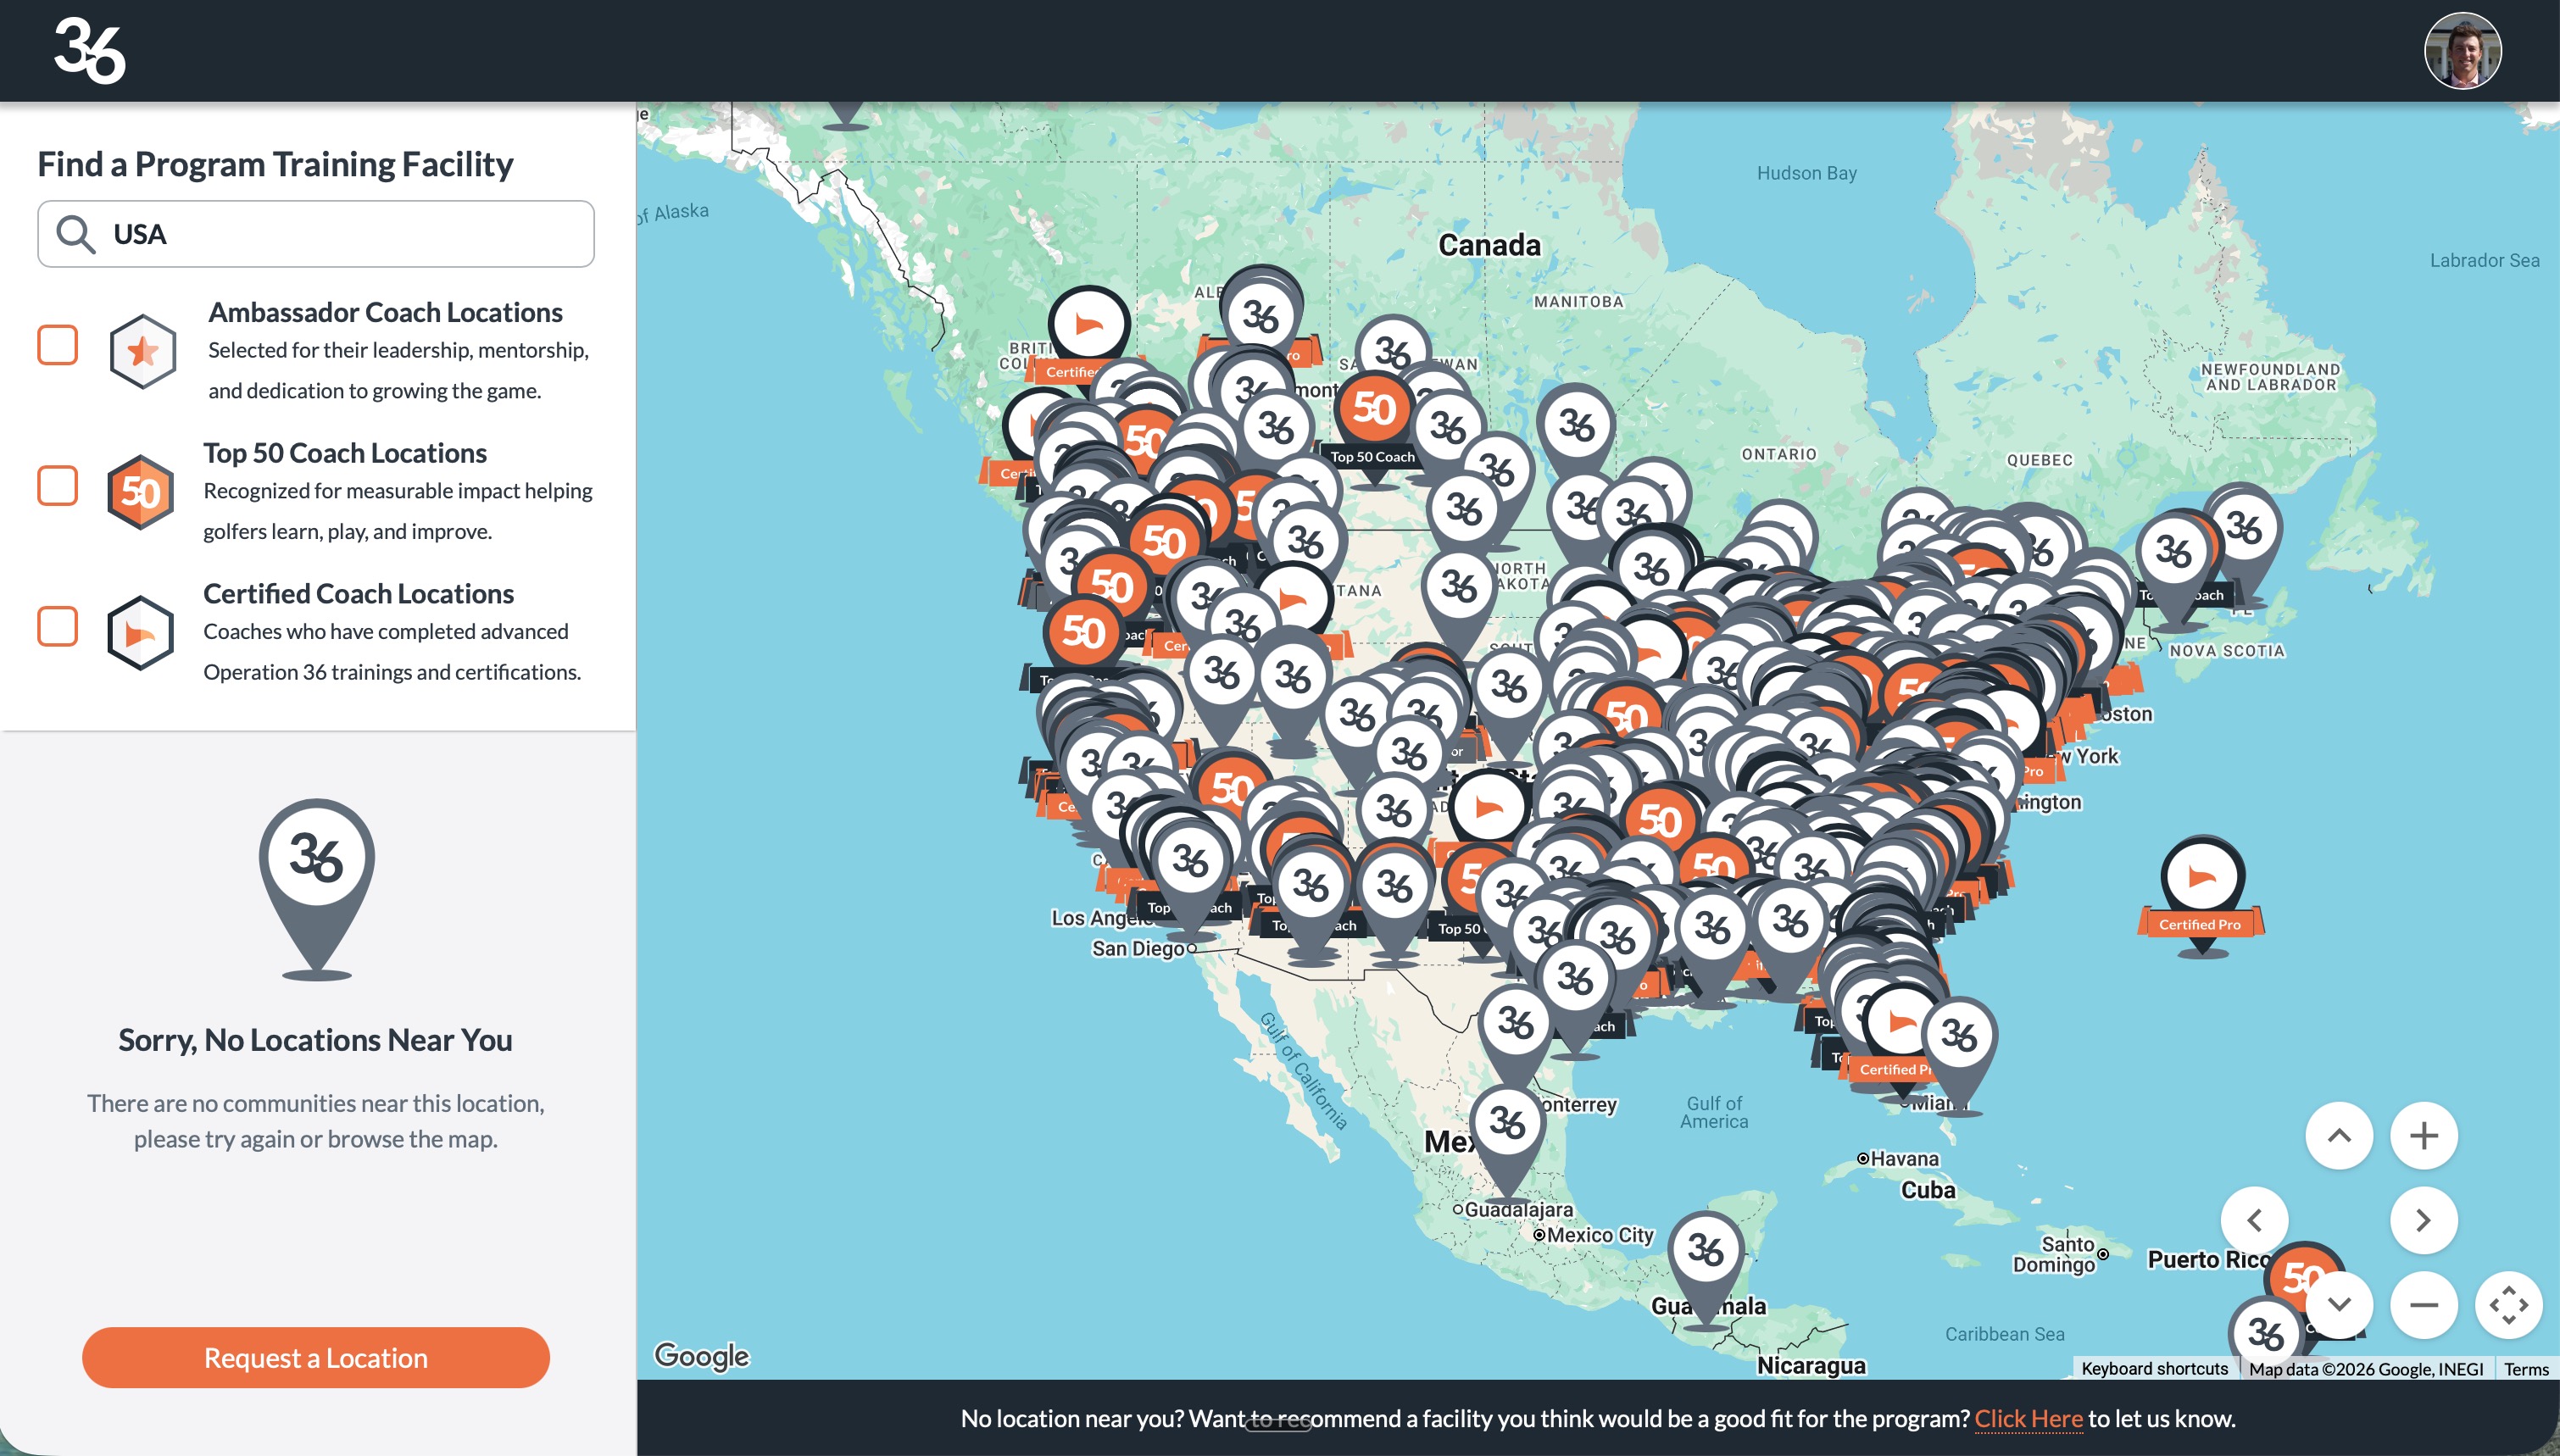
Task: Pan the map down
Action: [2339, 1305]
